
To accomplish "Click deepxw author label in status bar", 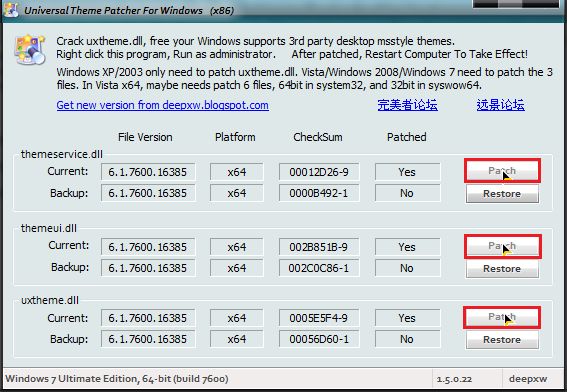I will click(528, 379).
